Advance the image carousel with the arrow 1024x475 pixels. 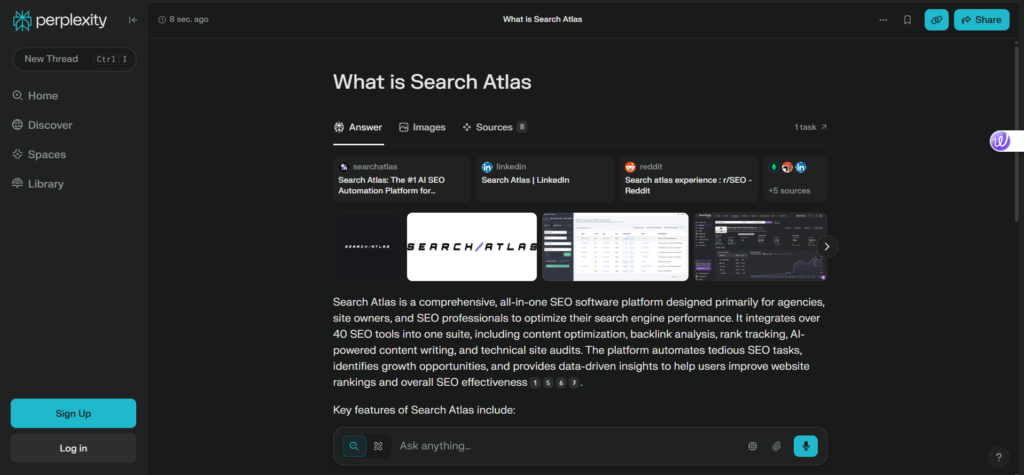point(827,246)
